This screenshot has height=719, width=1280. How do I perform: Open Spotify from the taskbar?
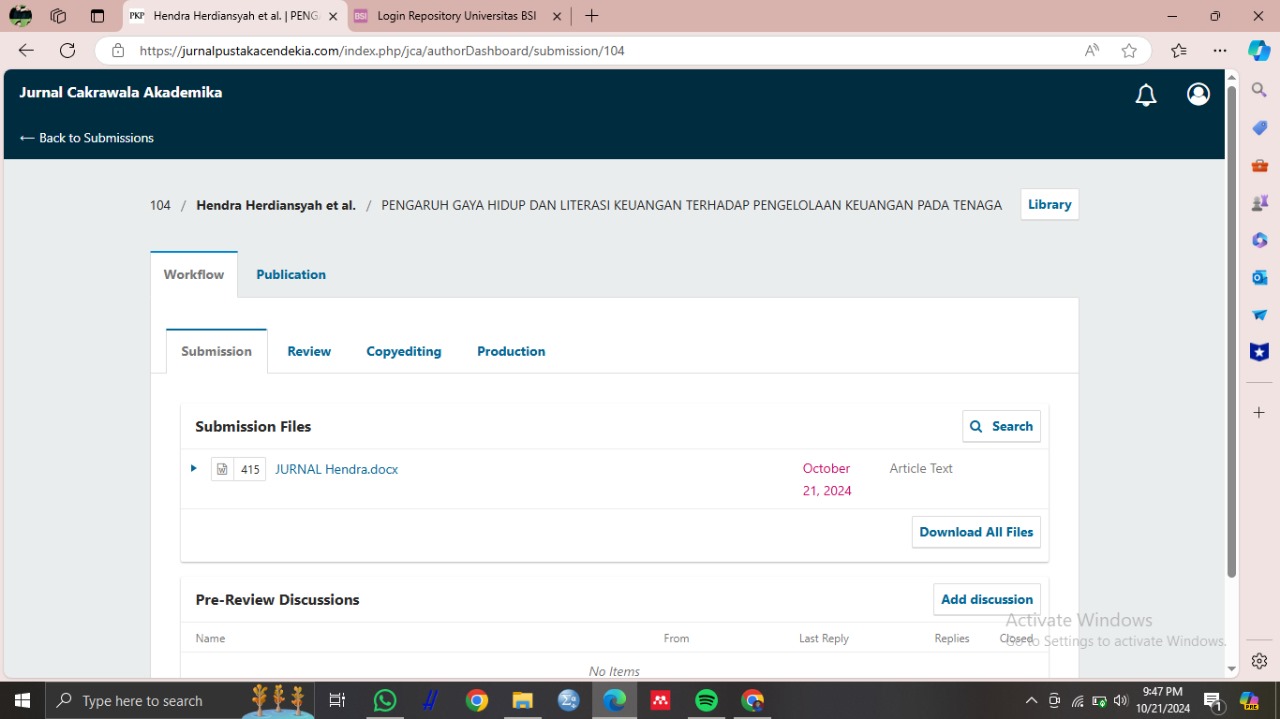(x=706, y=700)
